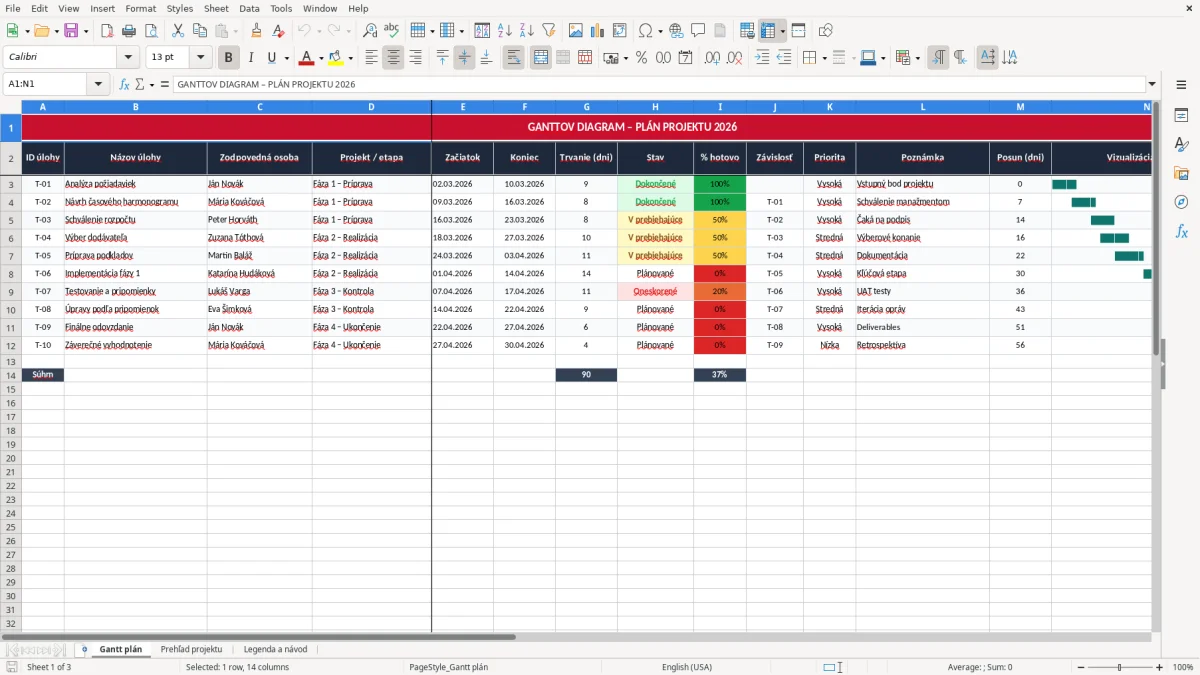
Task: Click the Format as Percent icon
Action: 641,58
